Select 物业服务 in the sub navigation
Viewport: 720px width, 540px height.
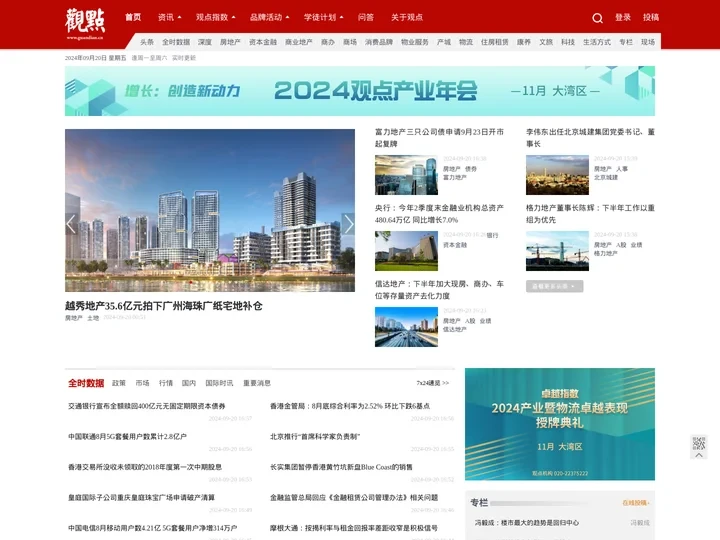(x=415, y=42)
